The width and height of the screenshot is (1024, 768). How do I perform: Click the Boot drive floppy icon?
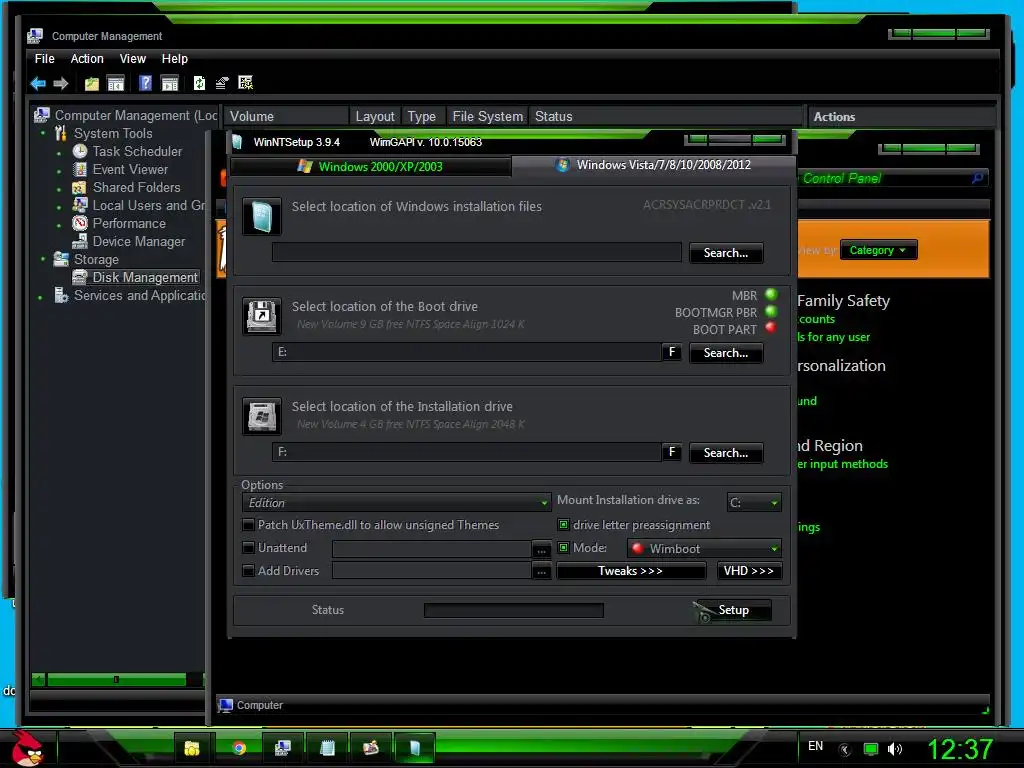coord(262,316)
